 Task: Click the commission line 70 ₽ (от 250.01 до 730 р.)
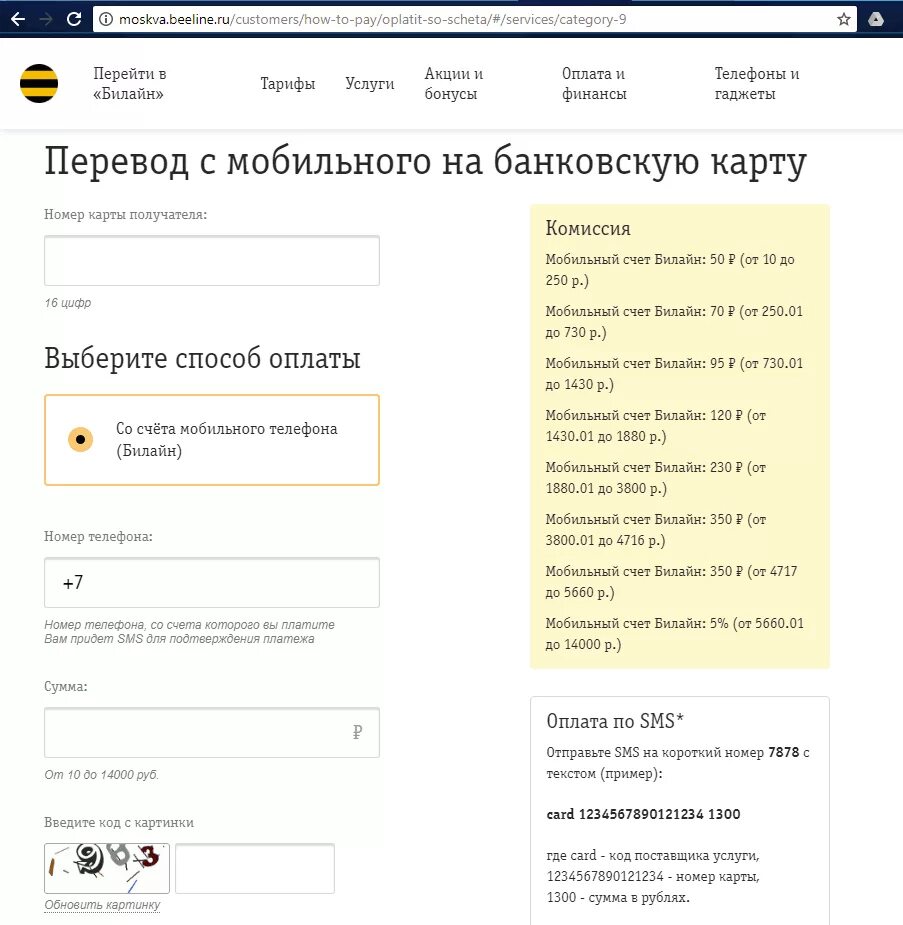(x=674, y=322)
